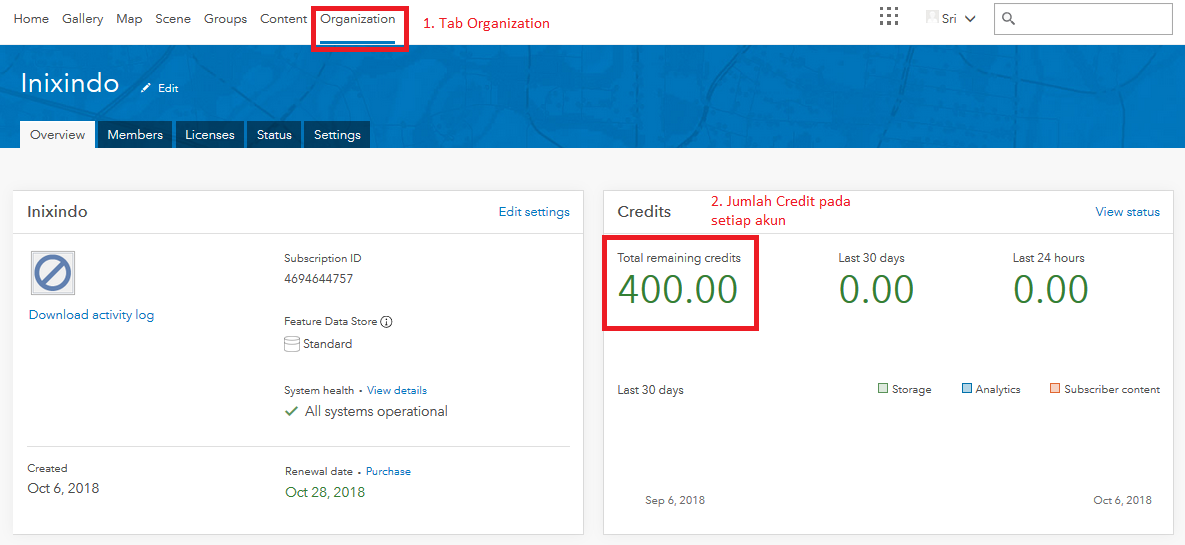Viewport: 1185px width, 545px height.
Task: Switch to the Members tab
Action: coord(135,135)
